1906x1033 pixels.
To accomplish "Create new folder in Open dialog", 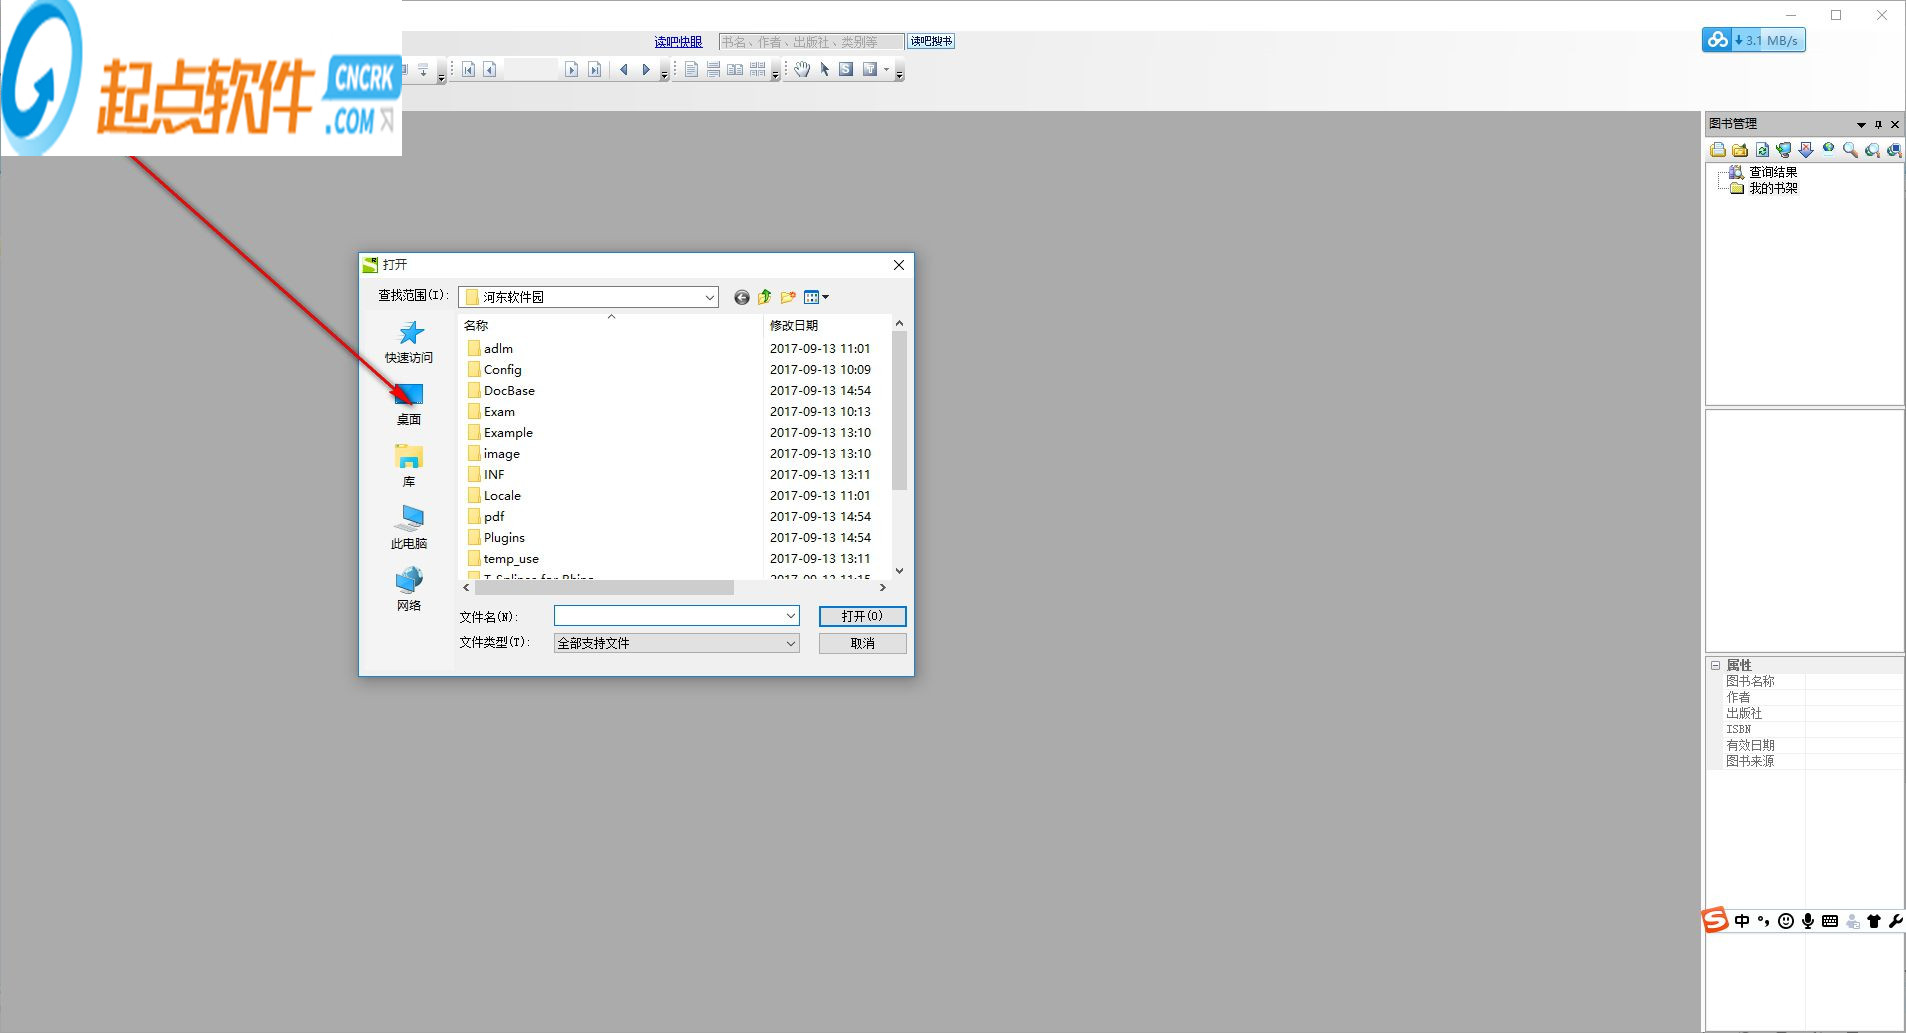I will pos(788,297).
